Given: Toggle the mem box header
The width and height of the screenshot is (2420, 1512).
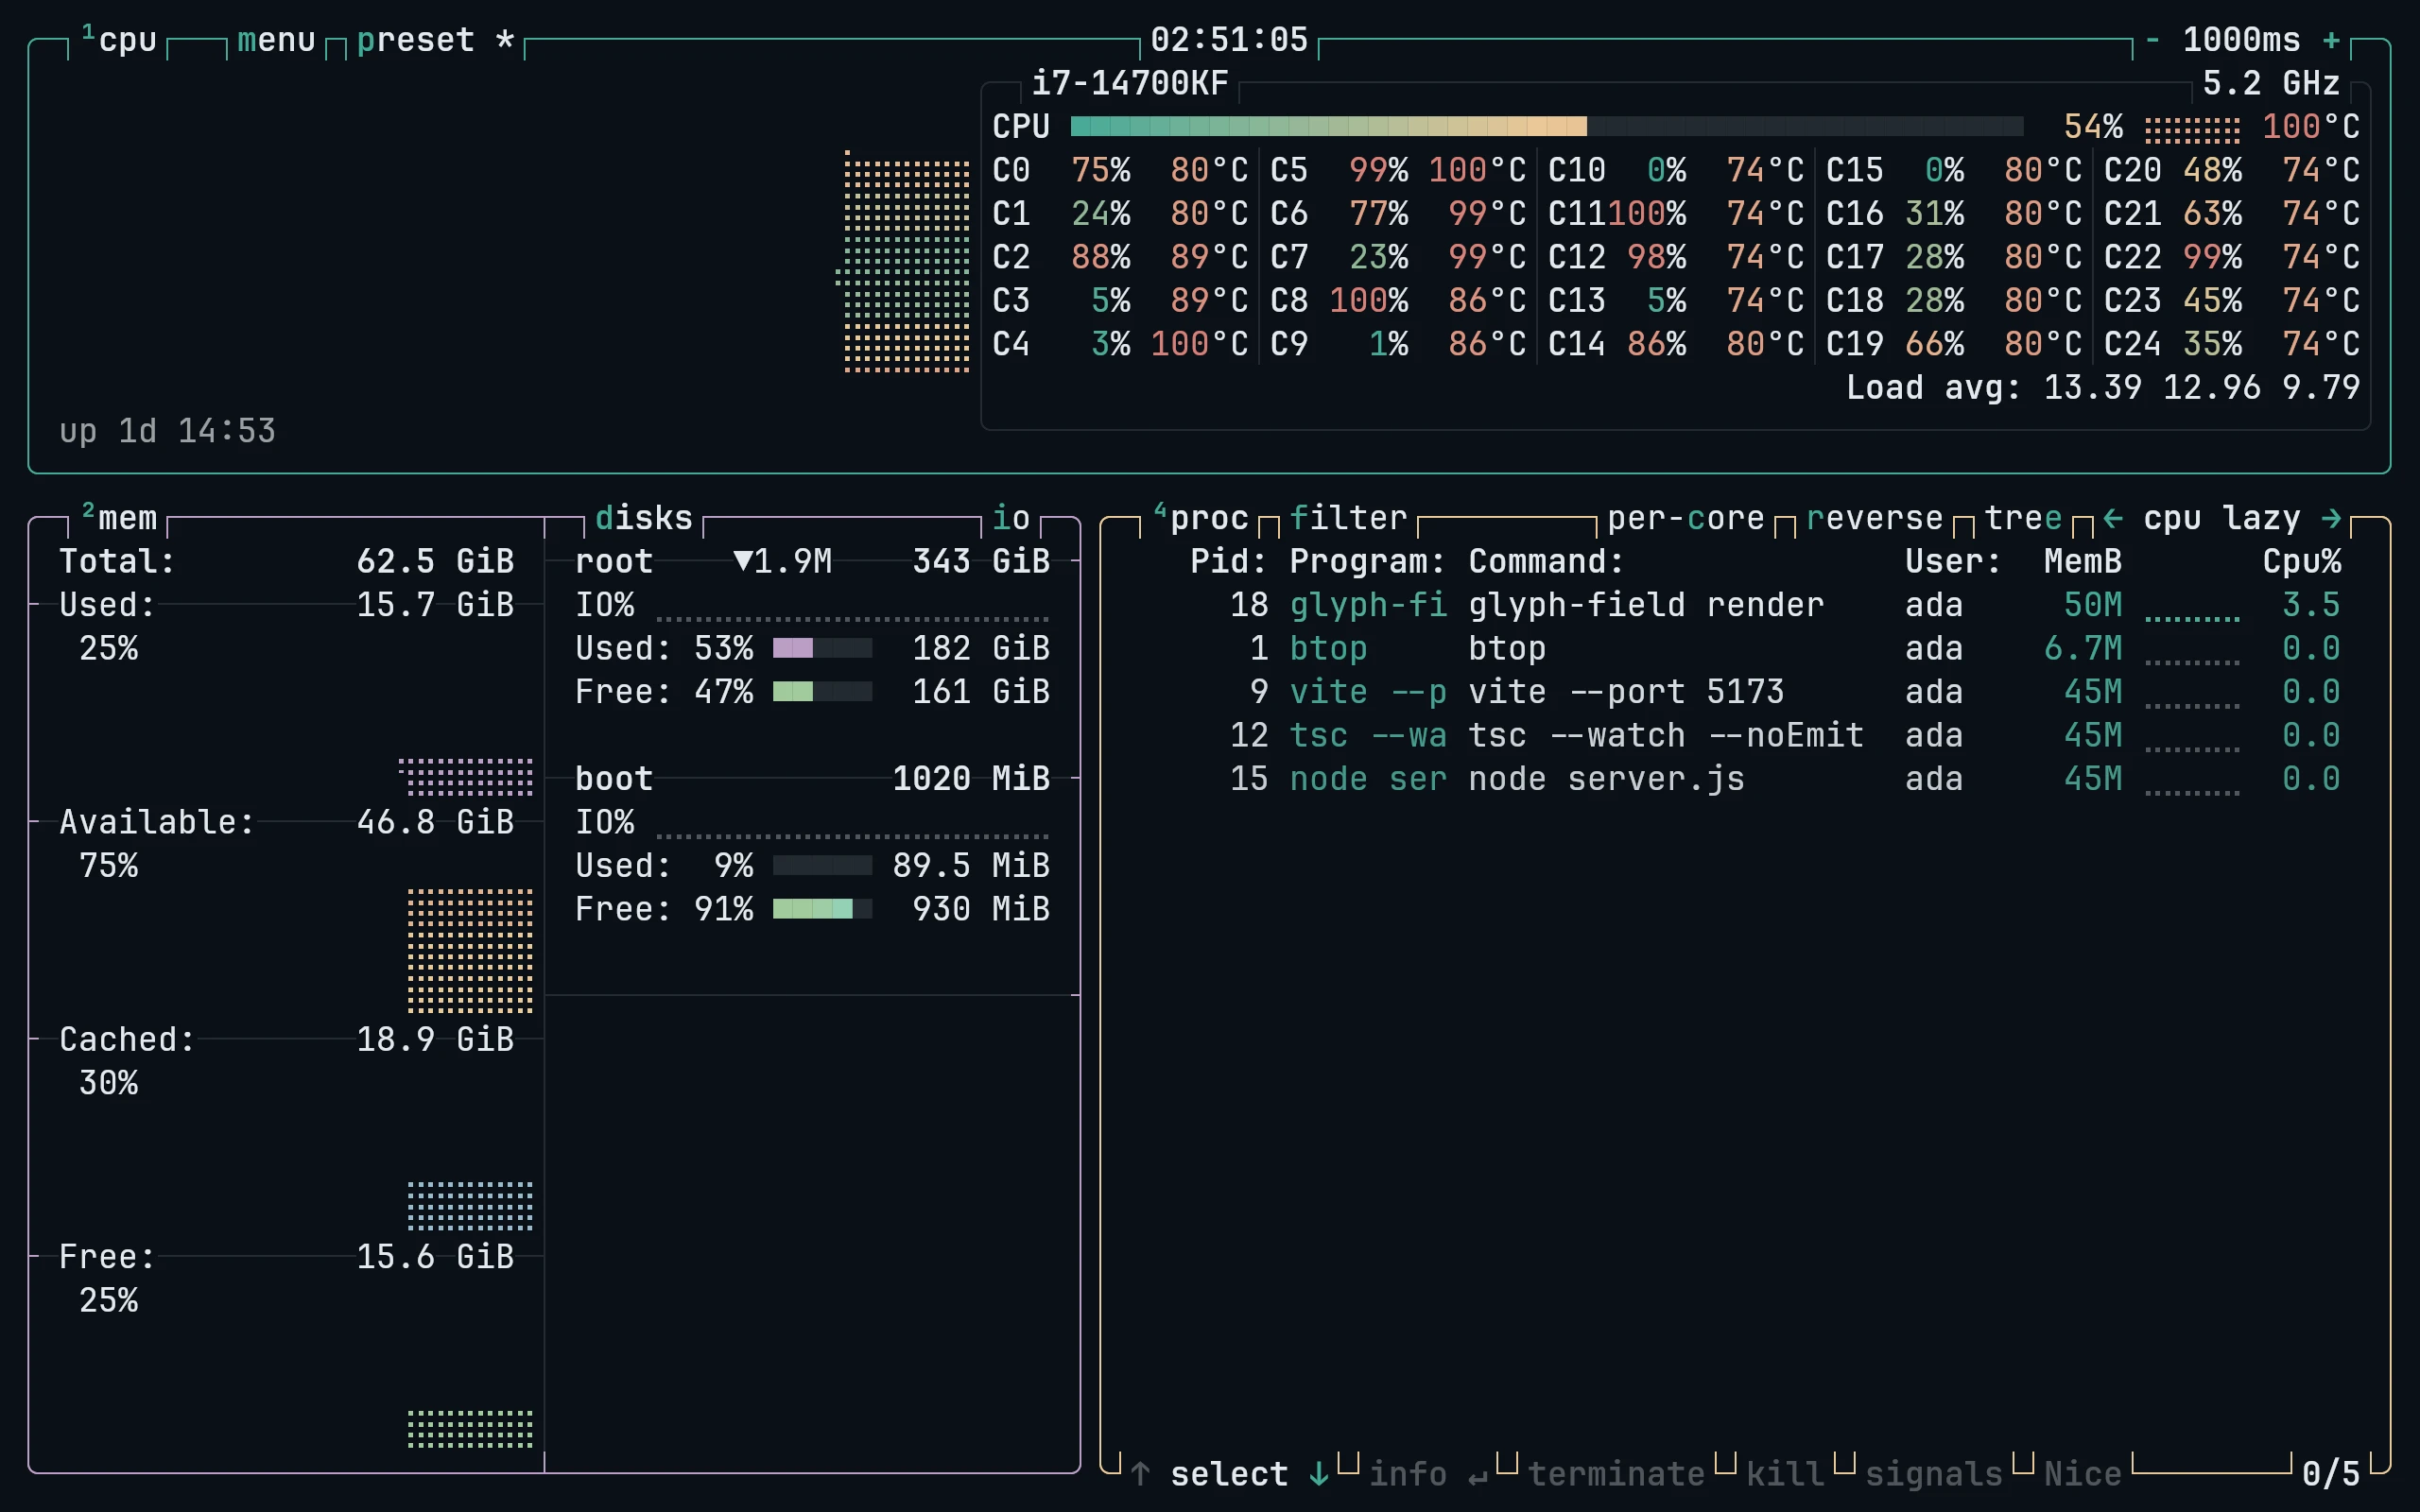Looking at the screenshot, I should 119,518.
